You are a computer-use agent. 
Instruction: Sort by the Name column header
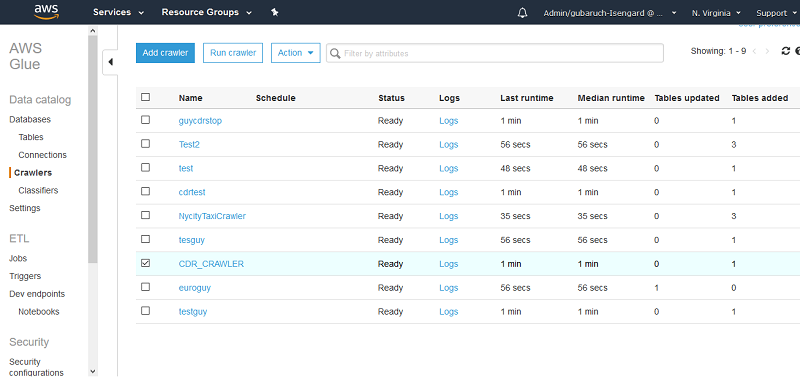point(190,98)
